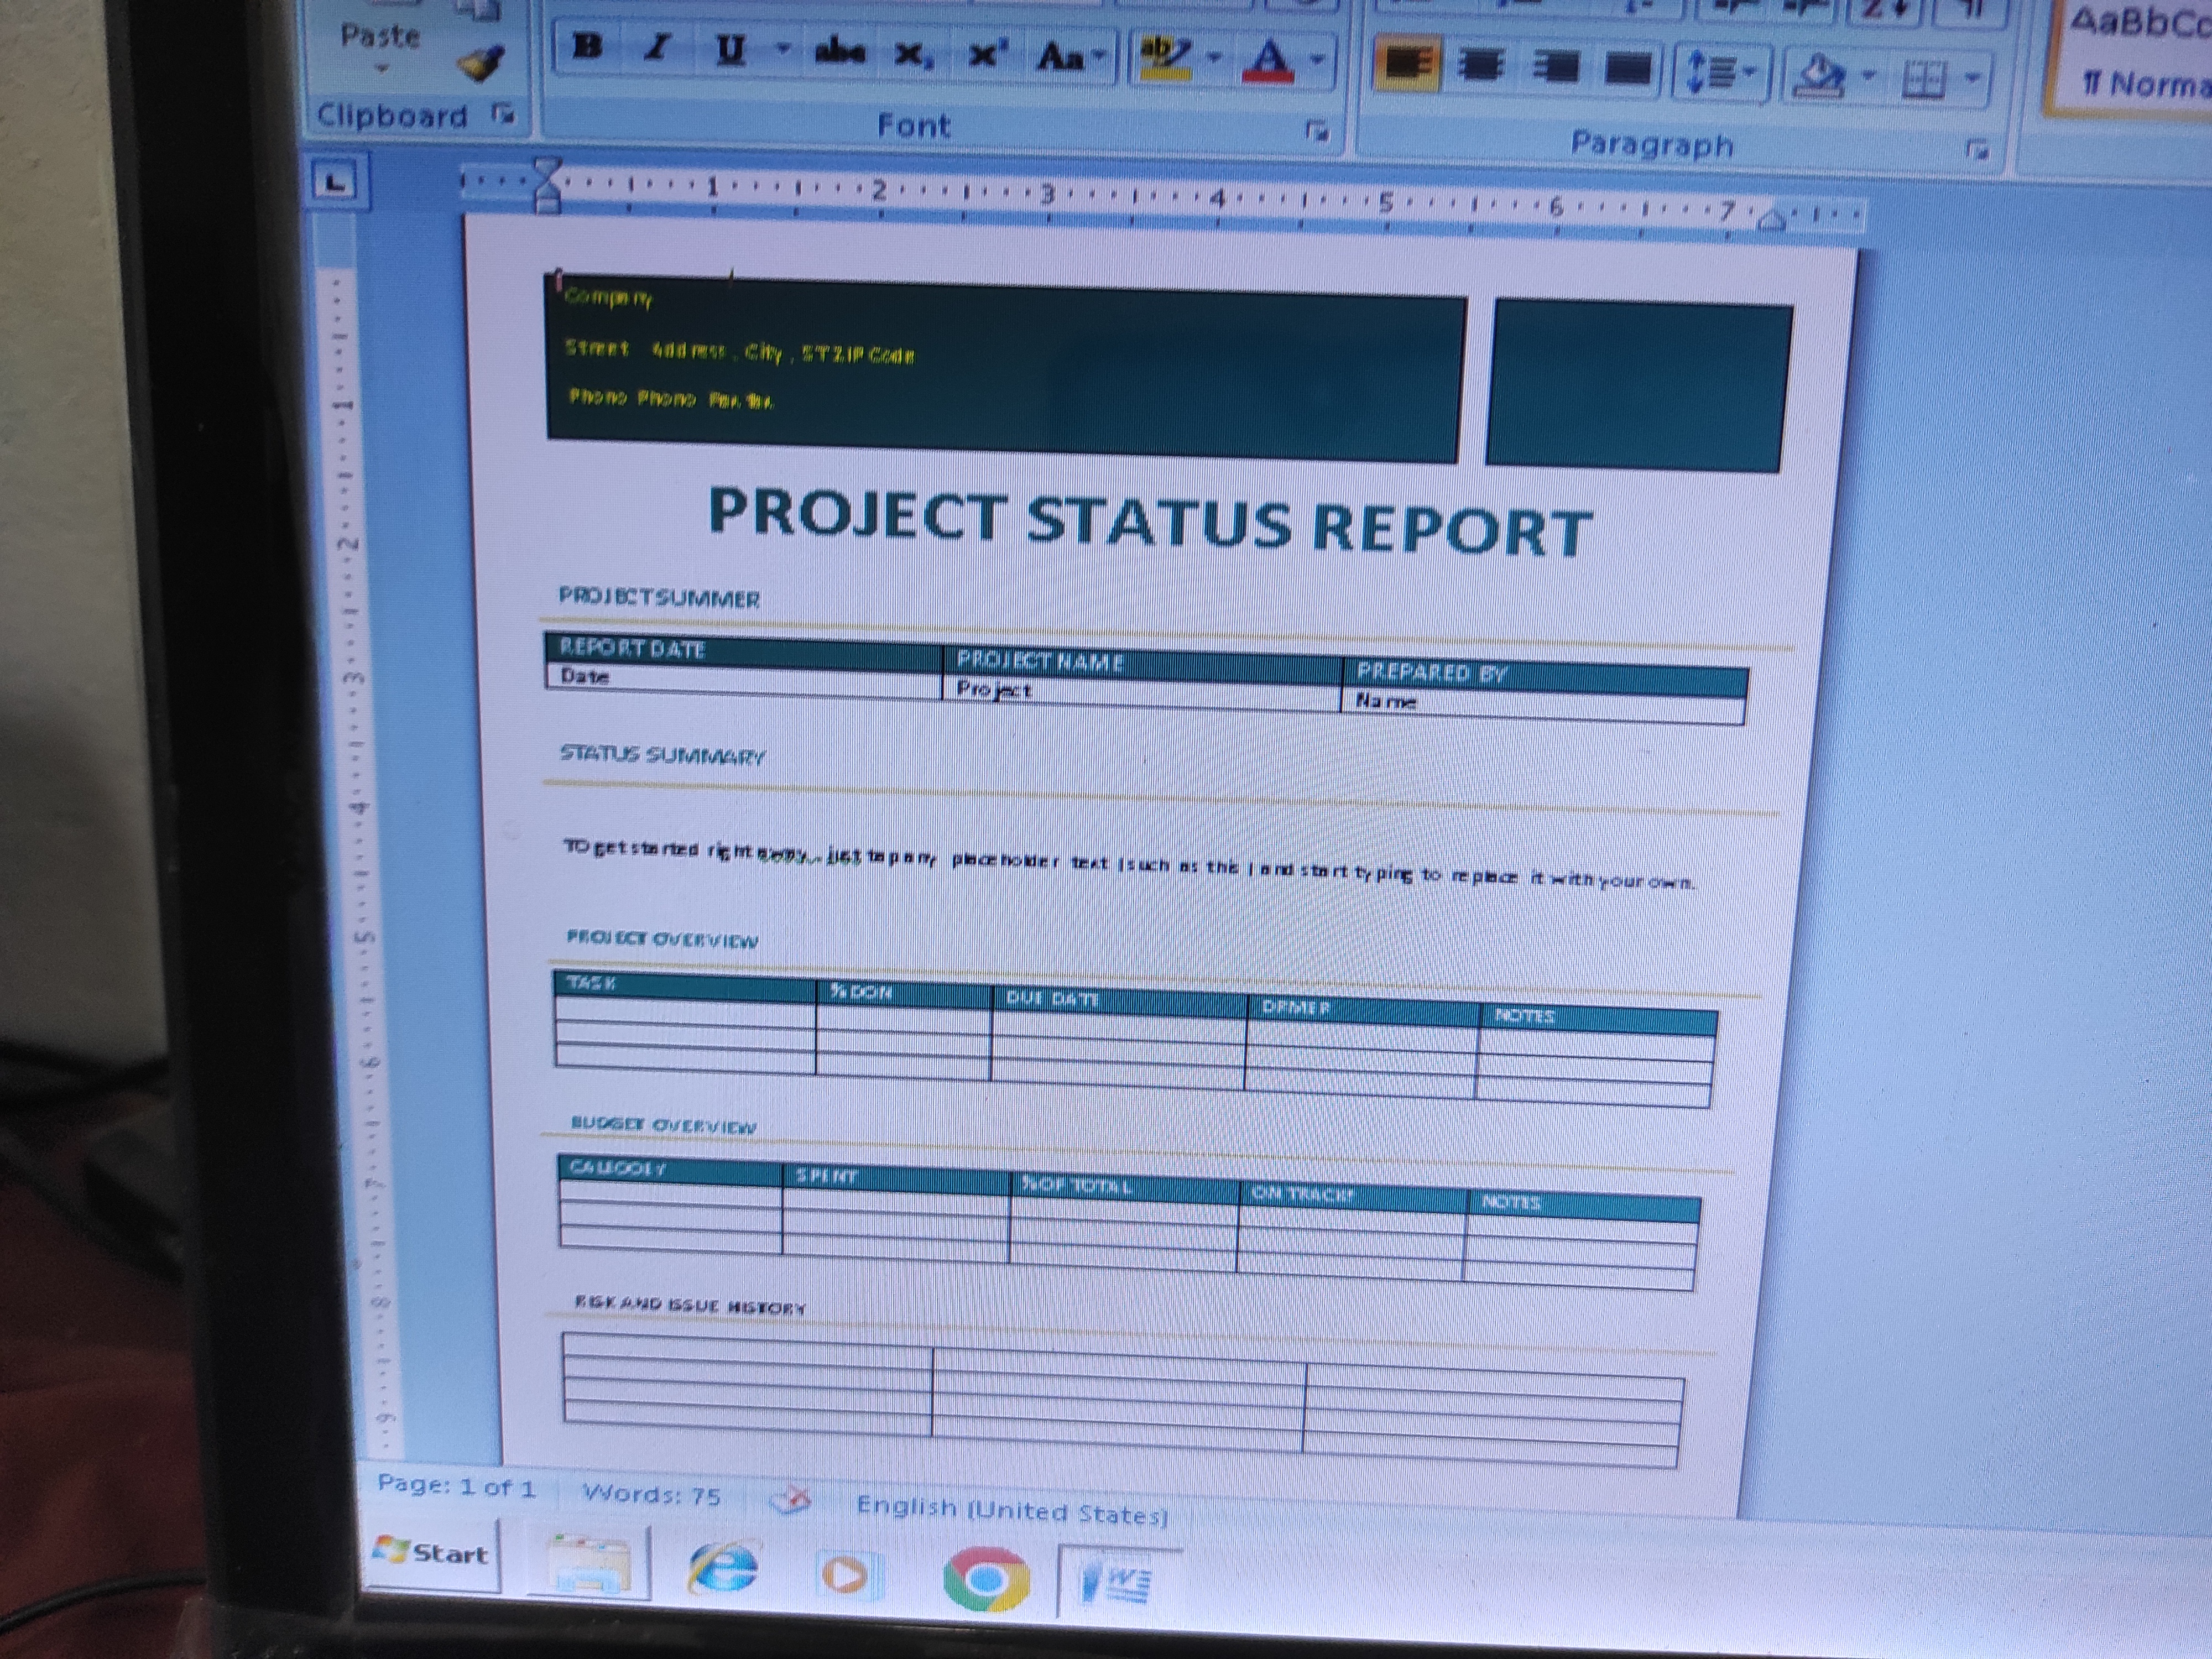Toggle bold formatting
Screen dimensions: 2212x1659
(x=589, y=47)
